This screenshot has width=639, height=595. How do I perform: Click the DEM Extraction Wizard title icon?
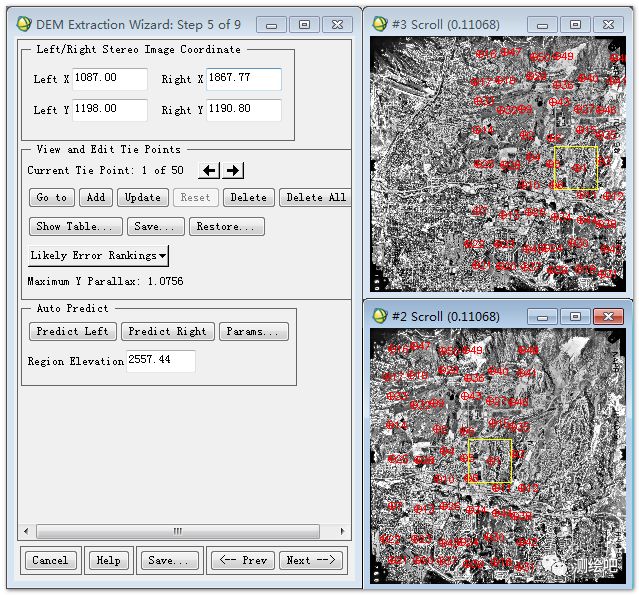23,23
